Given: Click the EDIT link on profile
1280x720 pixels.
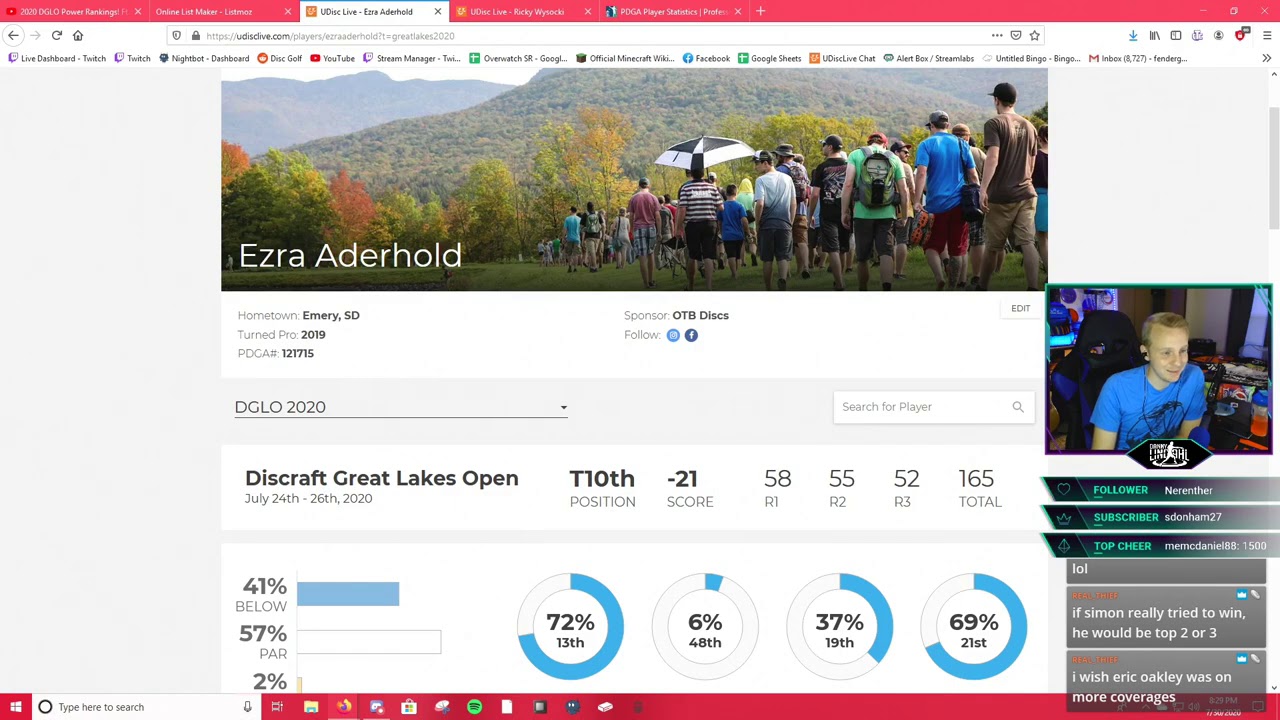Looking at the screenshot, I should click(1020, 308).
